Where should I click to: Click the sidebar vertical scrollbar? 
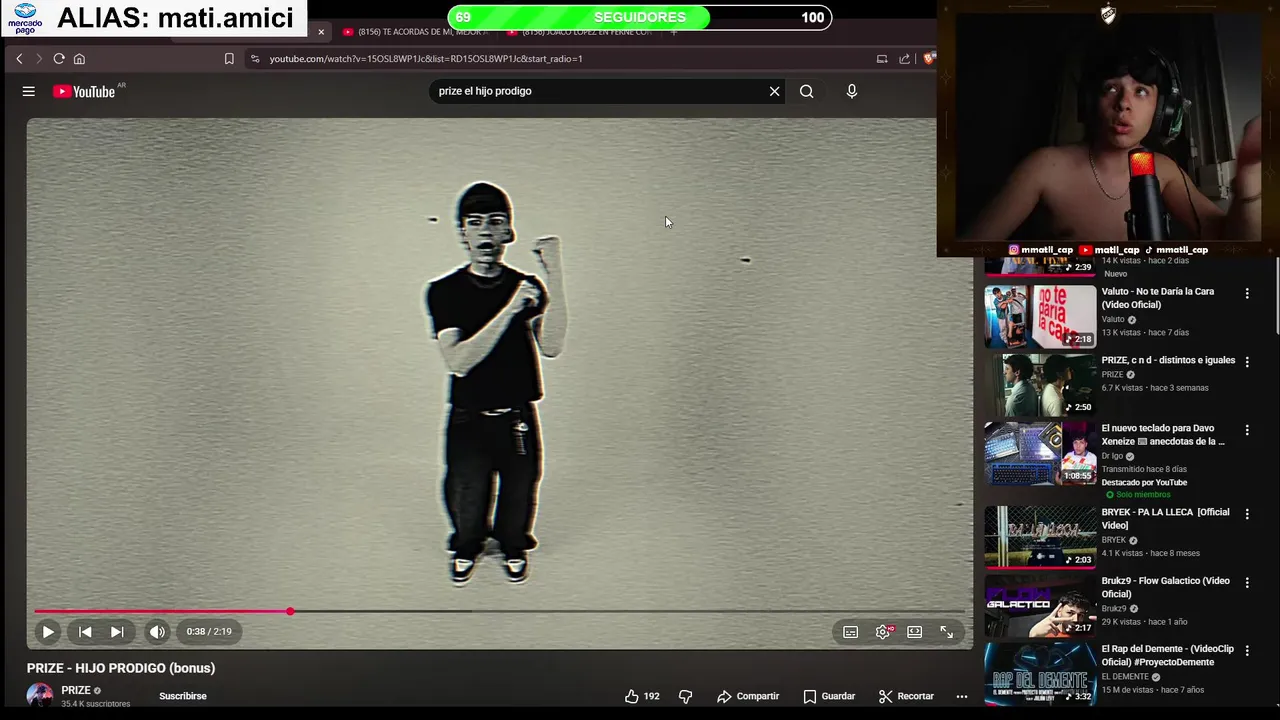(x=1276, y=295)
